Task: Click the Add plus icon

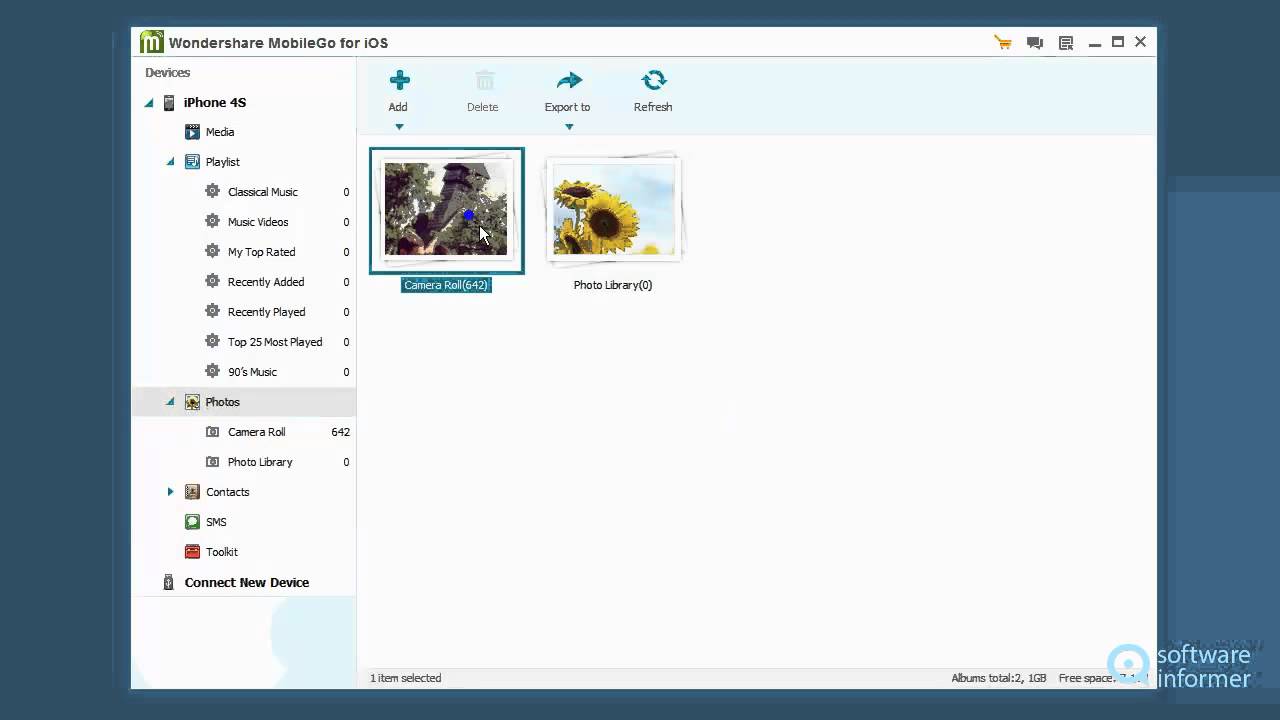Action: 399,80
